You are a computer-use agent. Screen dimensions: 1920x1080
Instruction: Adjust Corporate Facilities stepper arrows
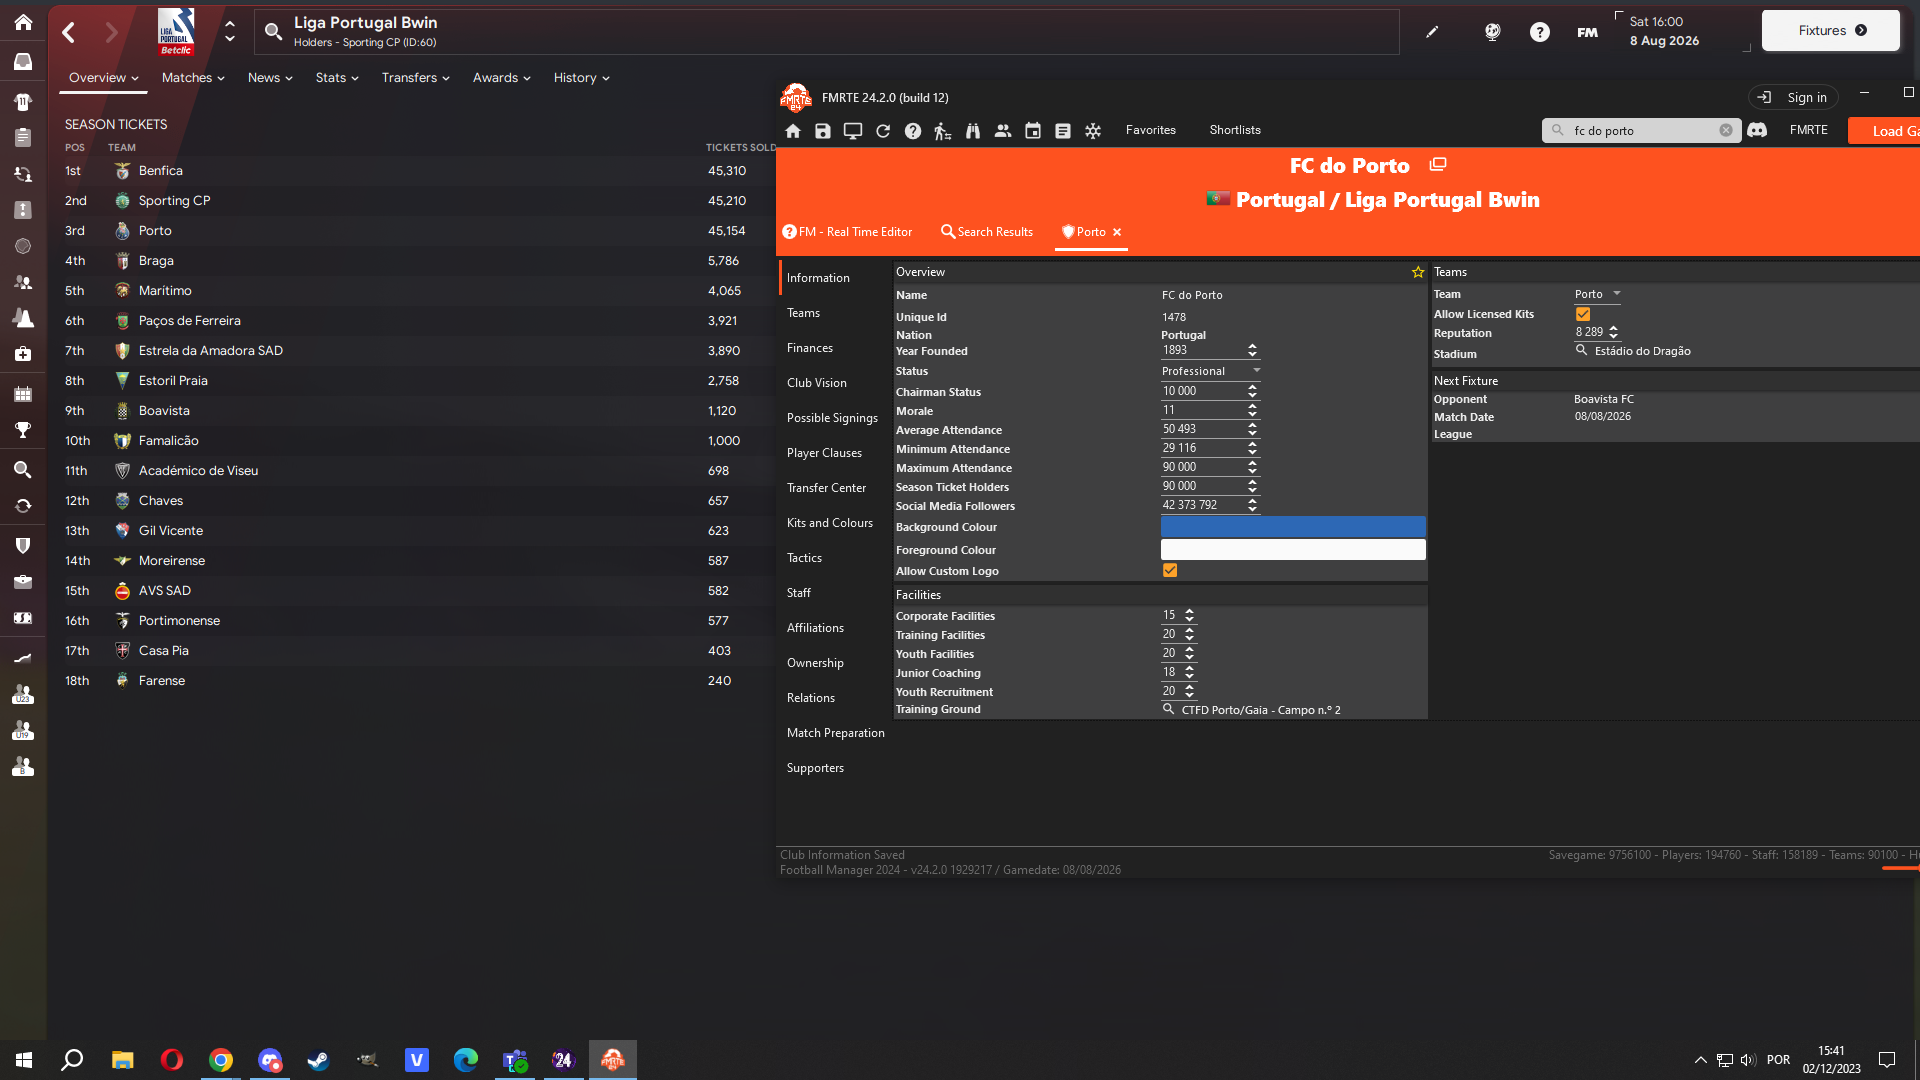pos(1189,615)
